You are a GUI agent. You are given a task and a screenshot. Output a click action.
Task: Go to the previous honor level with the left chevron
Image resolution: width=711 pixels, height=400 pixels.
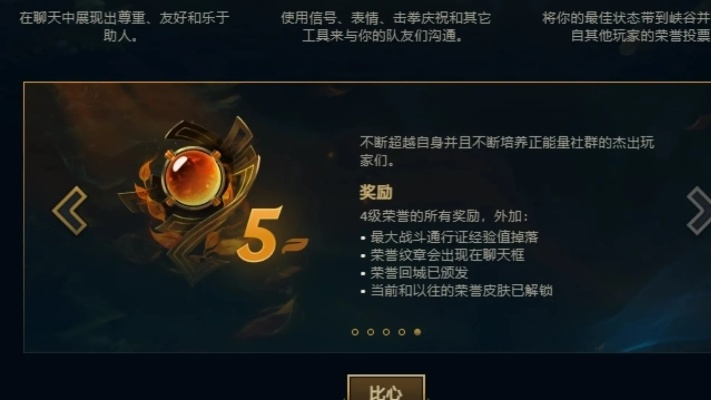[x=70, y=210]
